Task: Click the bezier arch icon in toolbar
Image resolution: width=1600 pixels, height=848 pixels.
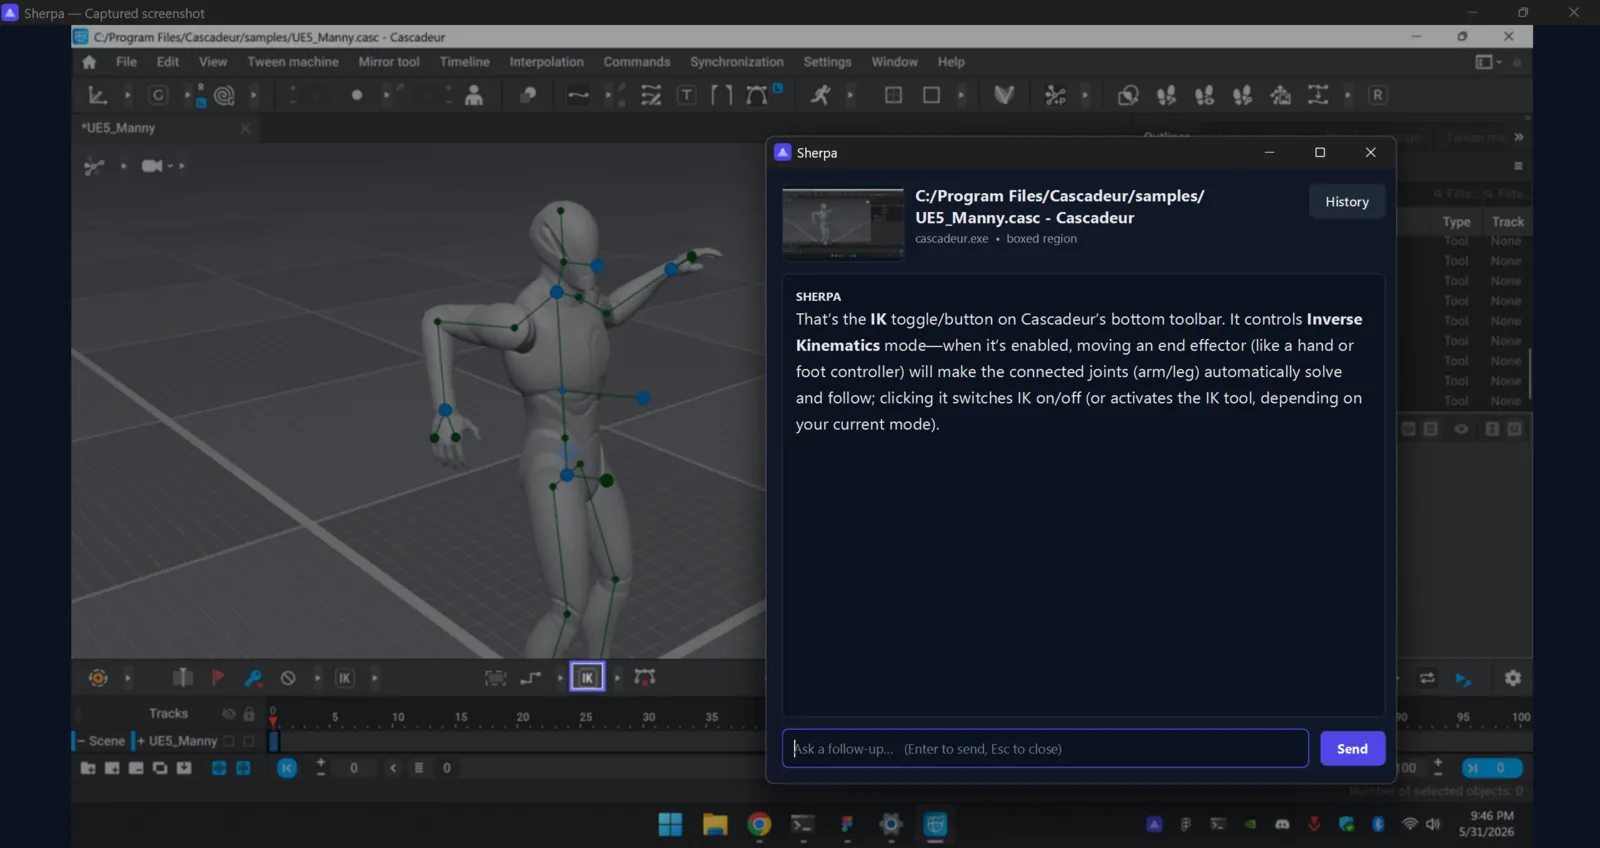Action: point(757,95)
